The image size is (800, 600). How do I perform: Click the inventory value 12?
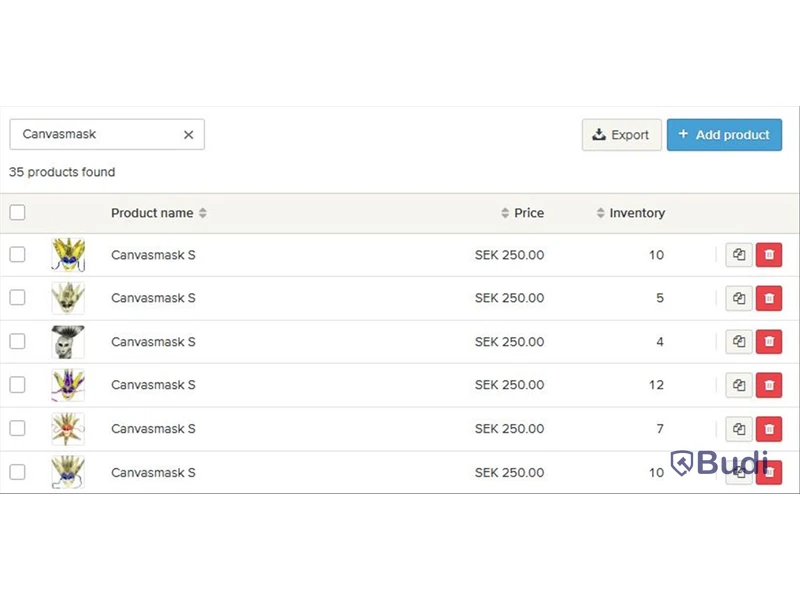656,385
